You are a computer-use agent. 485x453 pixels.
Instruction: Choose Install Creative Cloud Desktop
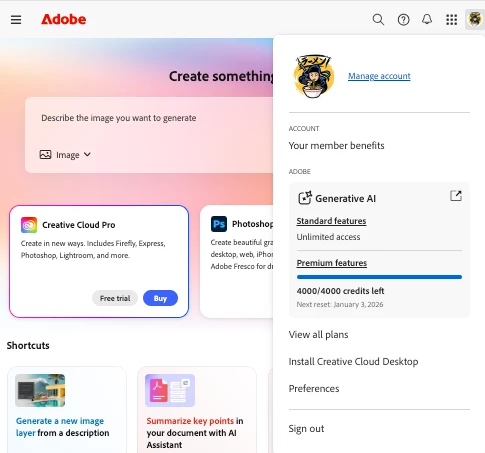pyautogui.click(x=353, y=362)
